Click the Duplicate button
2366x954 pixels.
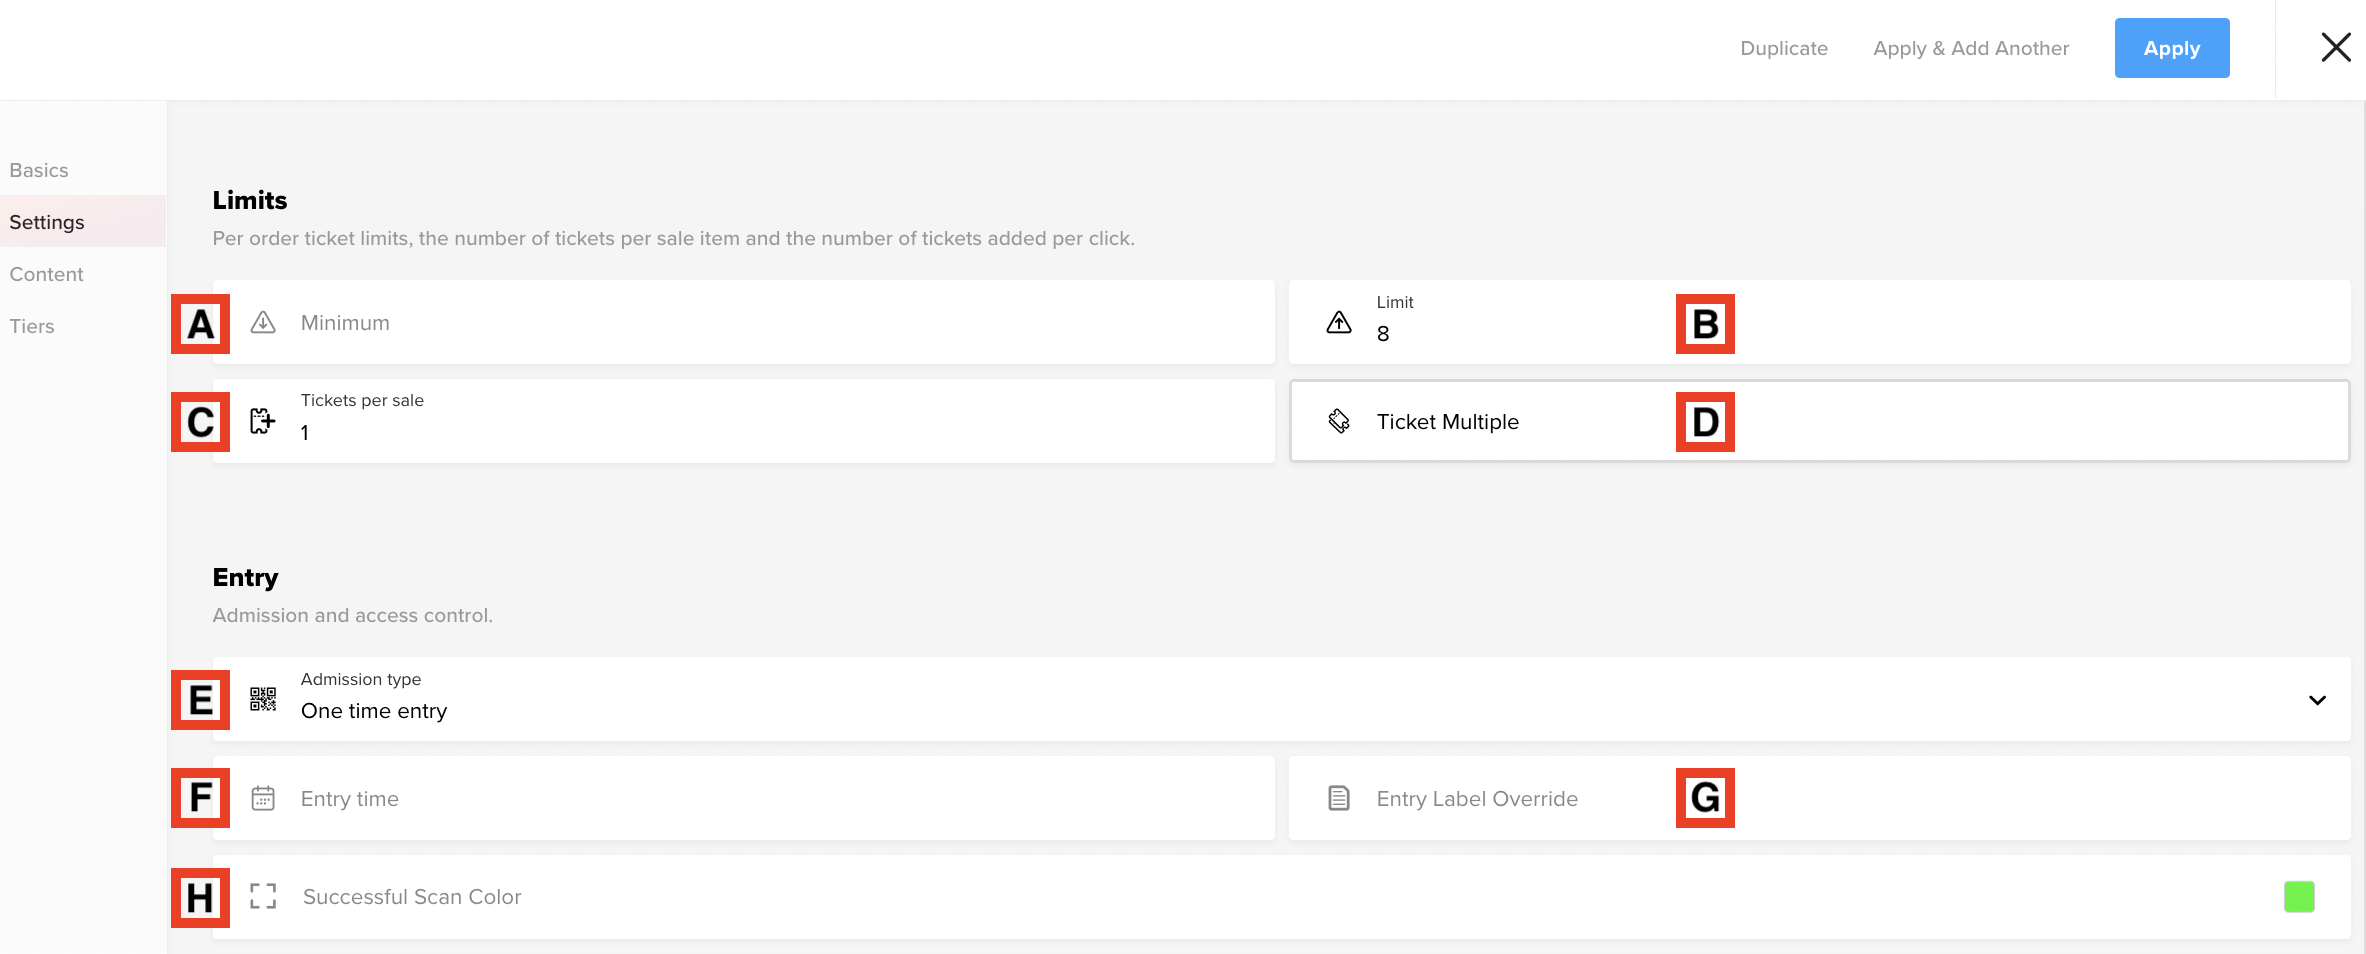[1784, 48]
